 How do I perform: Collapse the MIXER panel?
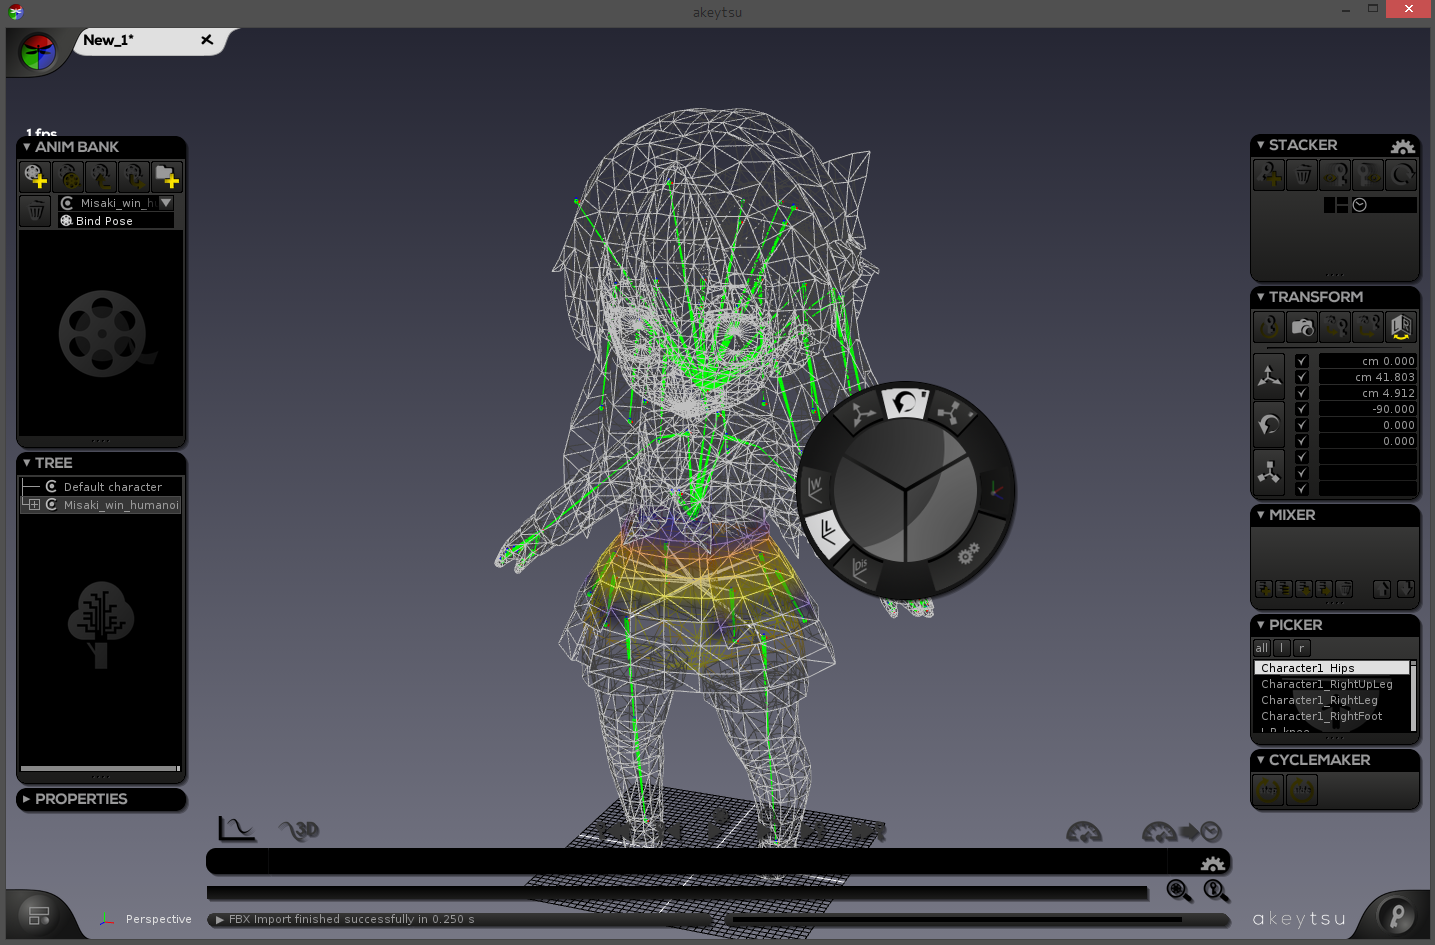[1261, 515]
